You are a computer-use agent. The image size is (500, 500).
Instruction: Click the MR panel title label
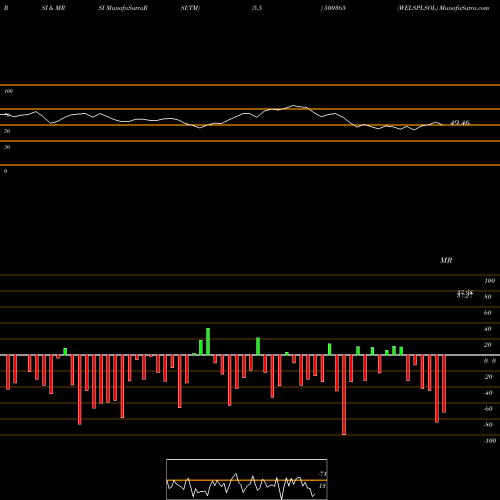(x=446, y=260)
